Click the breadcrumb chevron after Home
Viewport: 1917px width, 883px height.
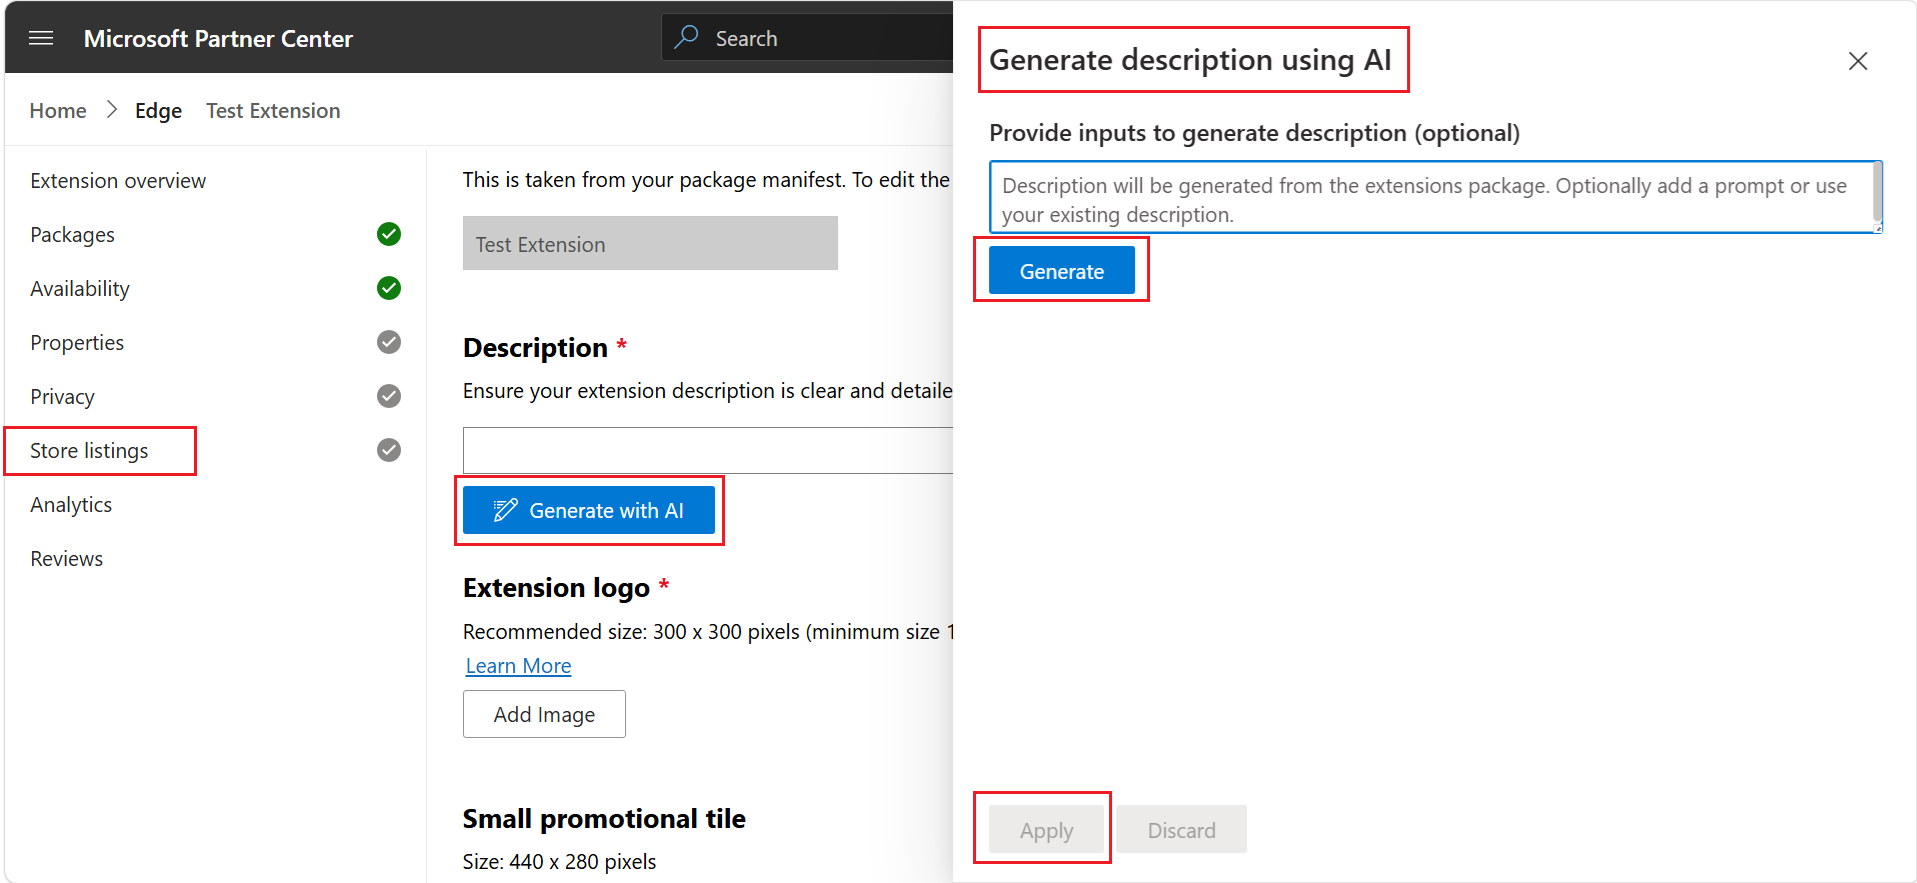coord(112,110)
